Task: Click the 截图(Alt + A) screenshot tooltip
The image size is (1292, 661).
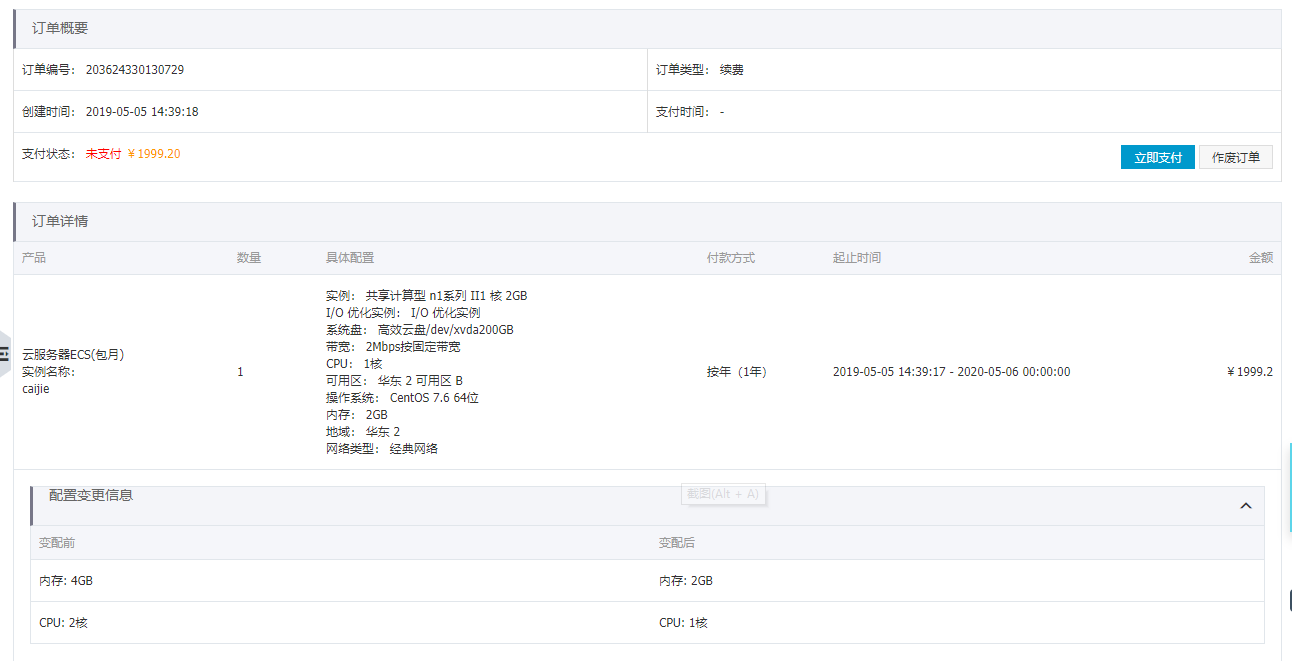Action: click(x=722, y=493)
